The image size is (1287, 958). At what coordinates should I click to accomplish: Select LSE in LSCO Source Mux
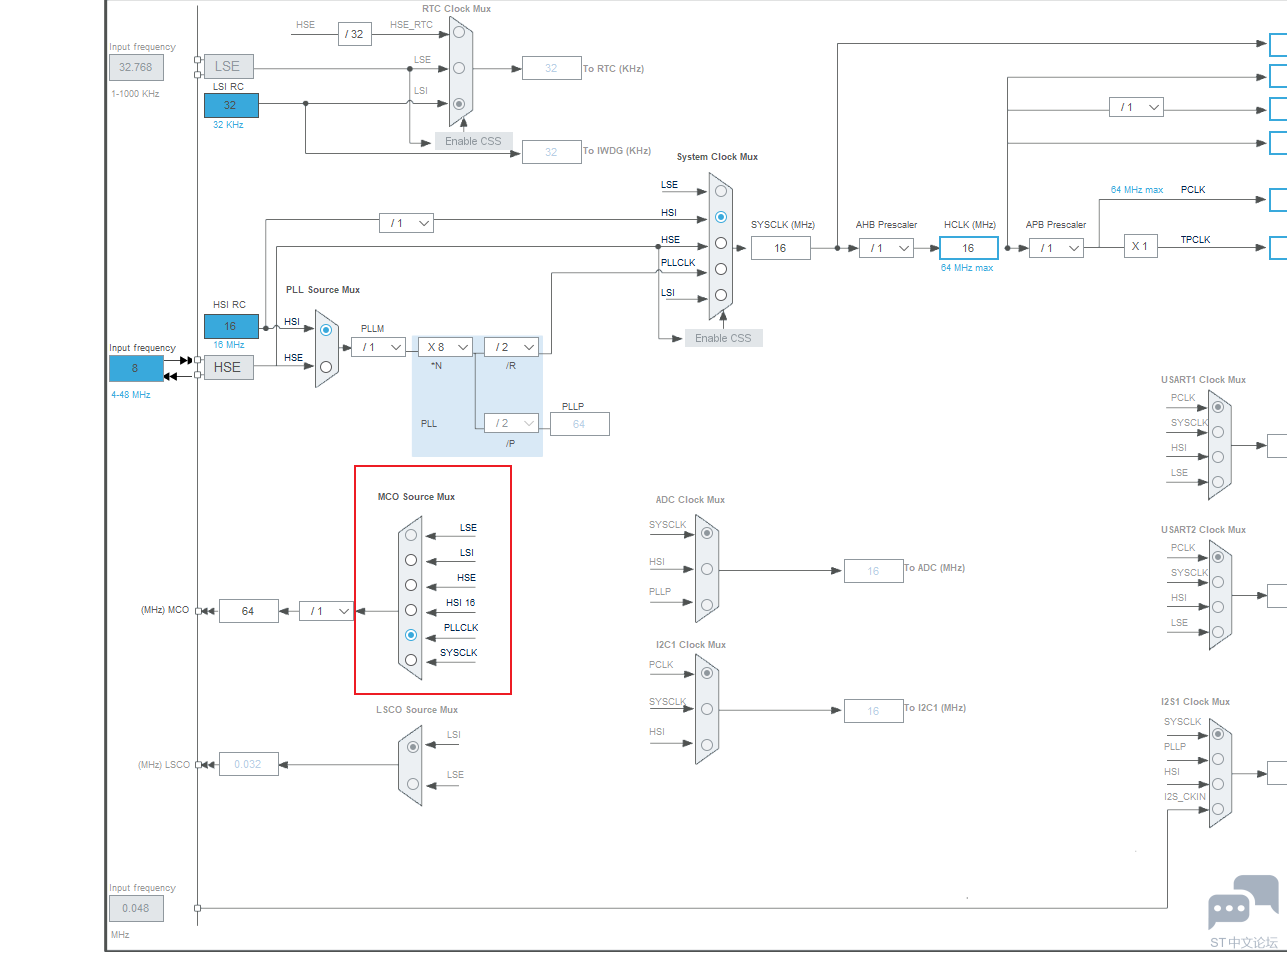pyautogui.click(x=413, y=784)
